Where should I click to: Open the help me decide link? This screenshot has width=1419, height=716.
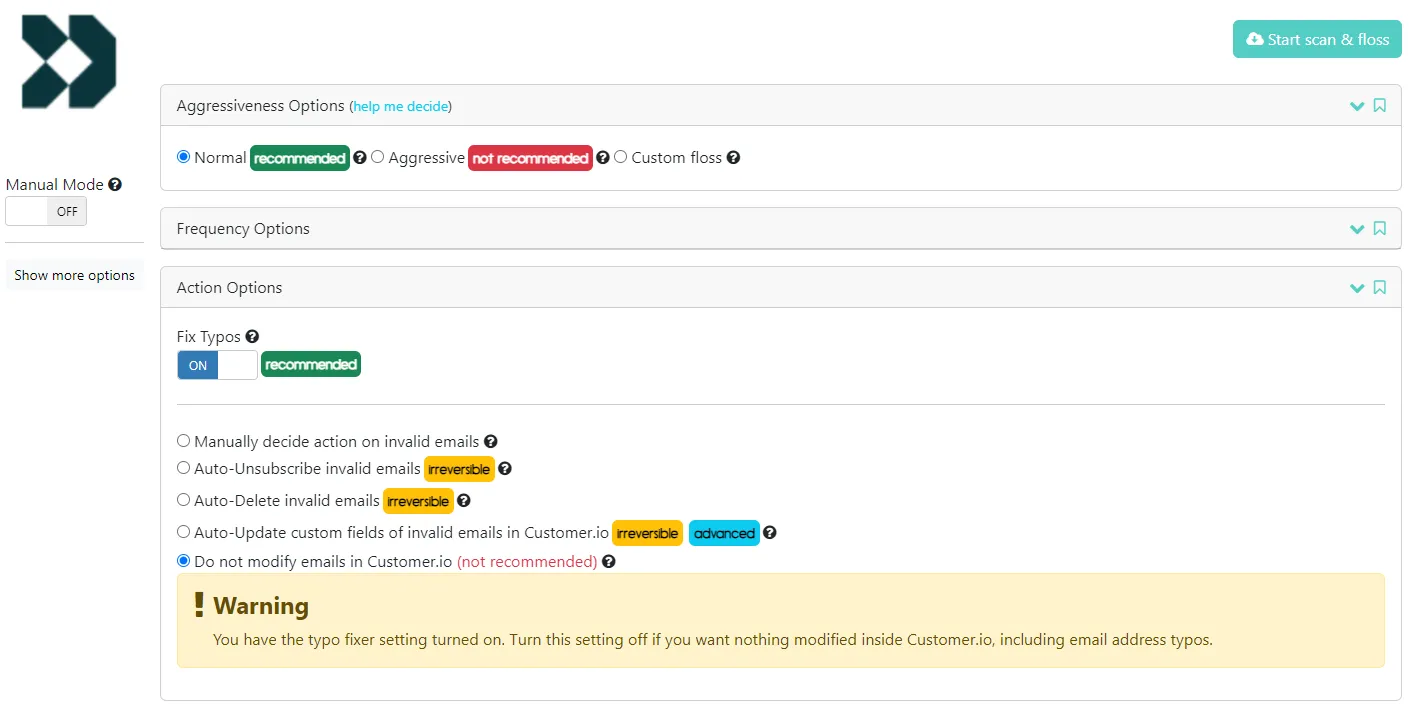click(x=400, y=106)
